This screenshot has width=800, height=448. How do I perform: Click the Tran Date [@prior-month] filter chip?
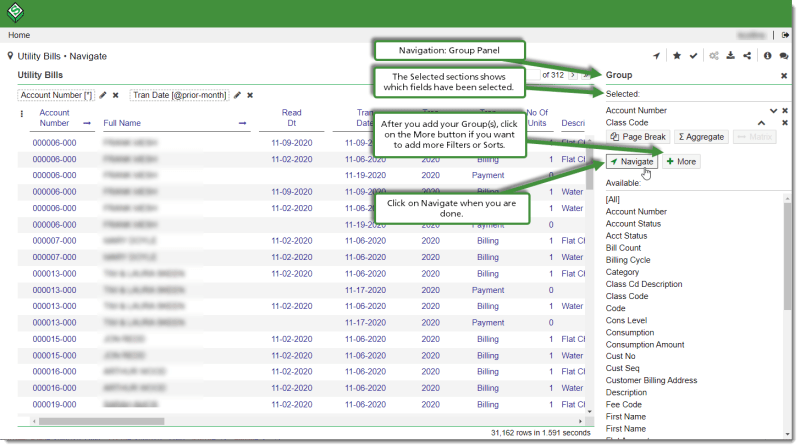pos(180,95)
